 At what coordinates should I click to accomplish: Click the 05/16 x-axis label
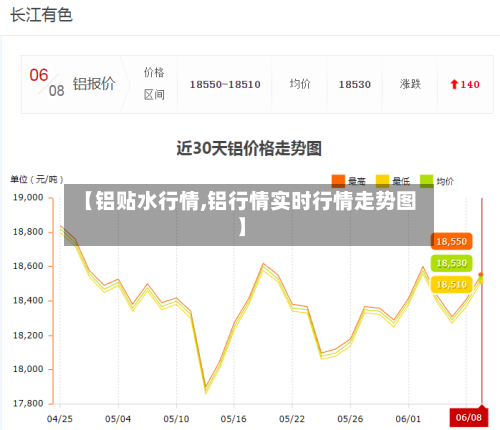233,419
